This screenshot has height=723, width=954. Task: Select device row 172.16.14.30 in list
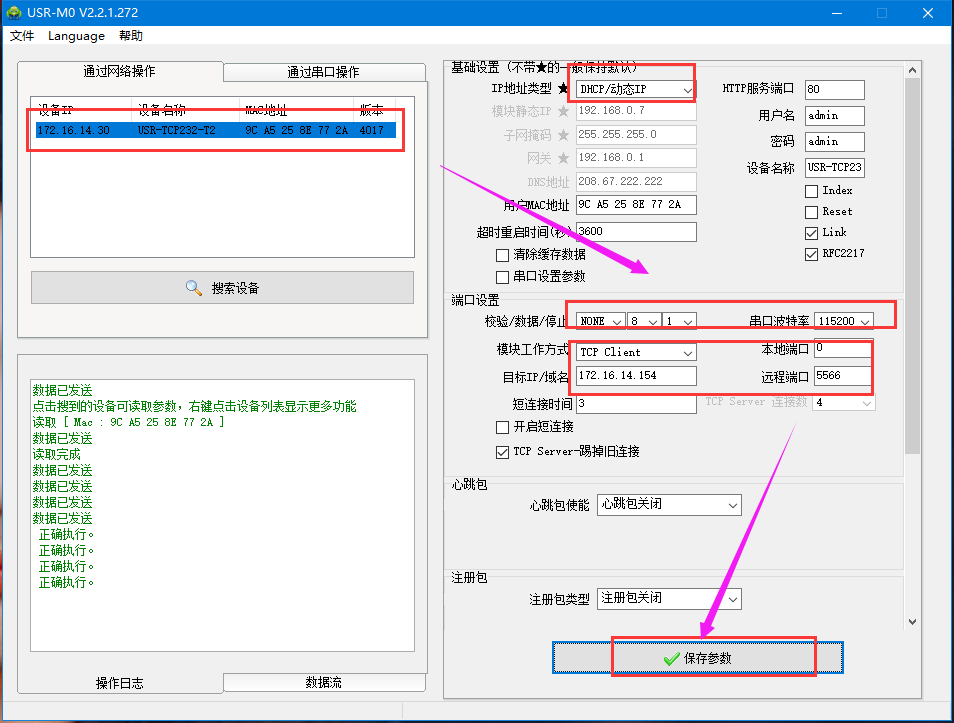(x=215, y=130)
